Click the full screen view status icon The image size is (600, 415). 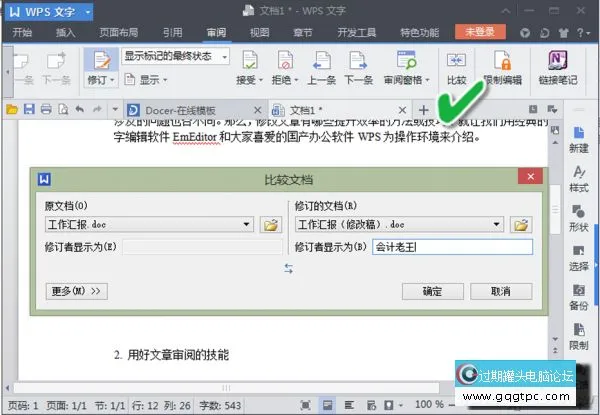click(x=305, y=405)
